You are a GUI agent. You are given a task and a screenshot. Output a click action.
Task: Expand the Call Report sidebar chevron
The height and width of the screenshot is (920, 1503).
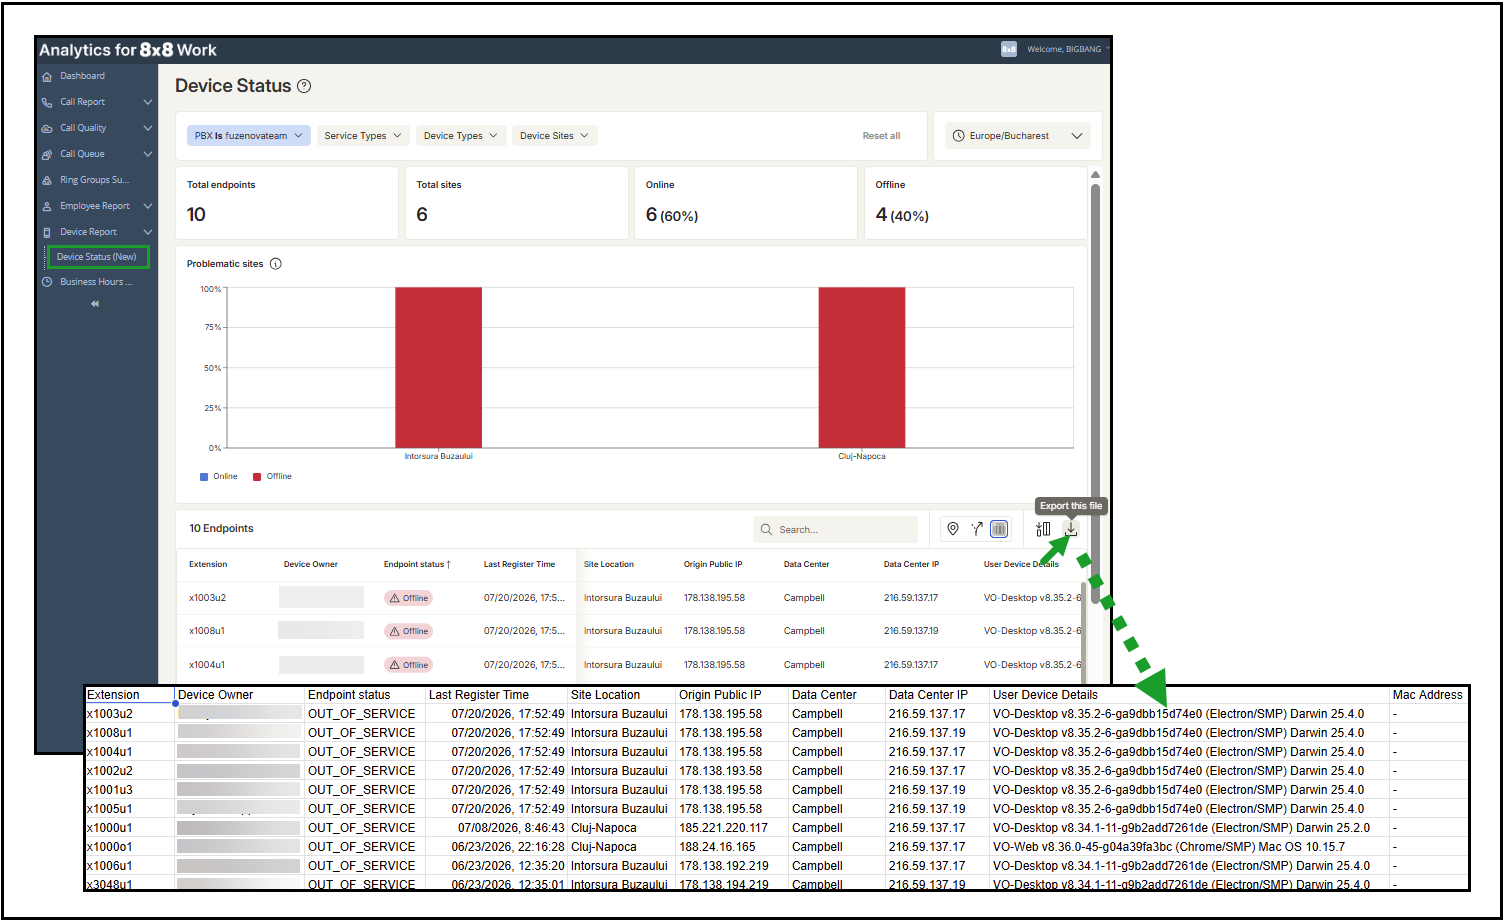148,102
